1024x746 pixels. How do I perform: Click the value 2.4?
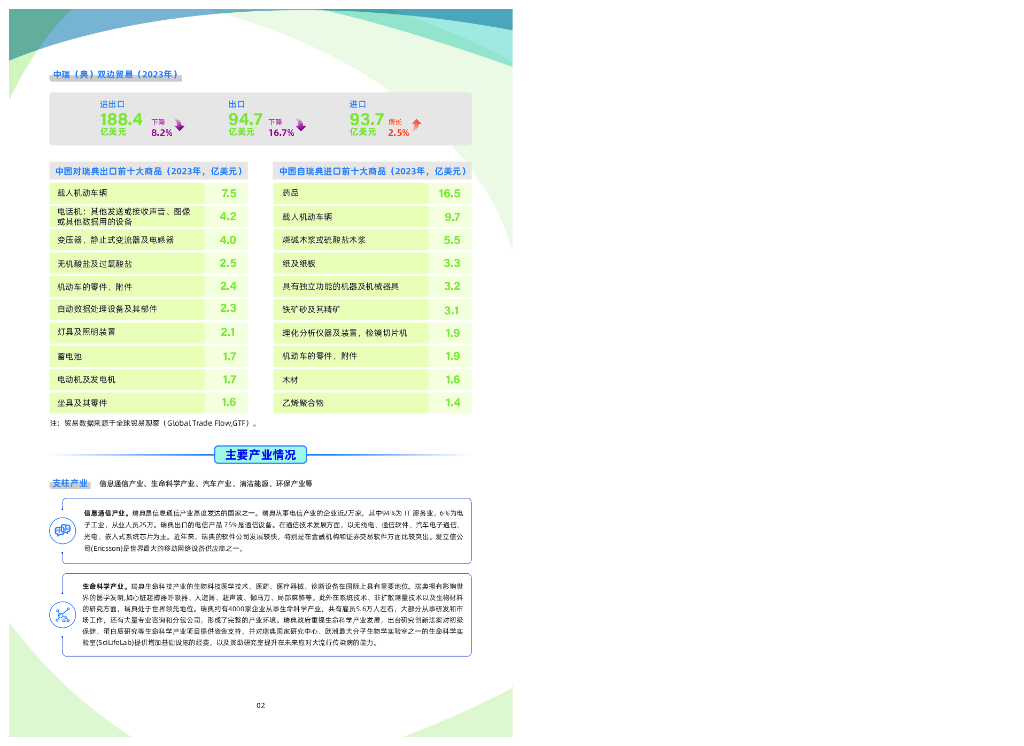[x=228, y=286]
